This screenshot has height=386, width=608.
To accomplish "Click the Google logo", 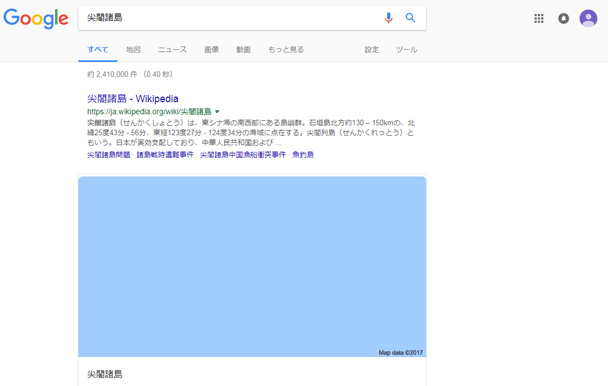I will click(x=36, y=18).
